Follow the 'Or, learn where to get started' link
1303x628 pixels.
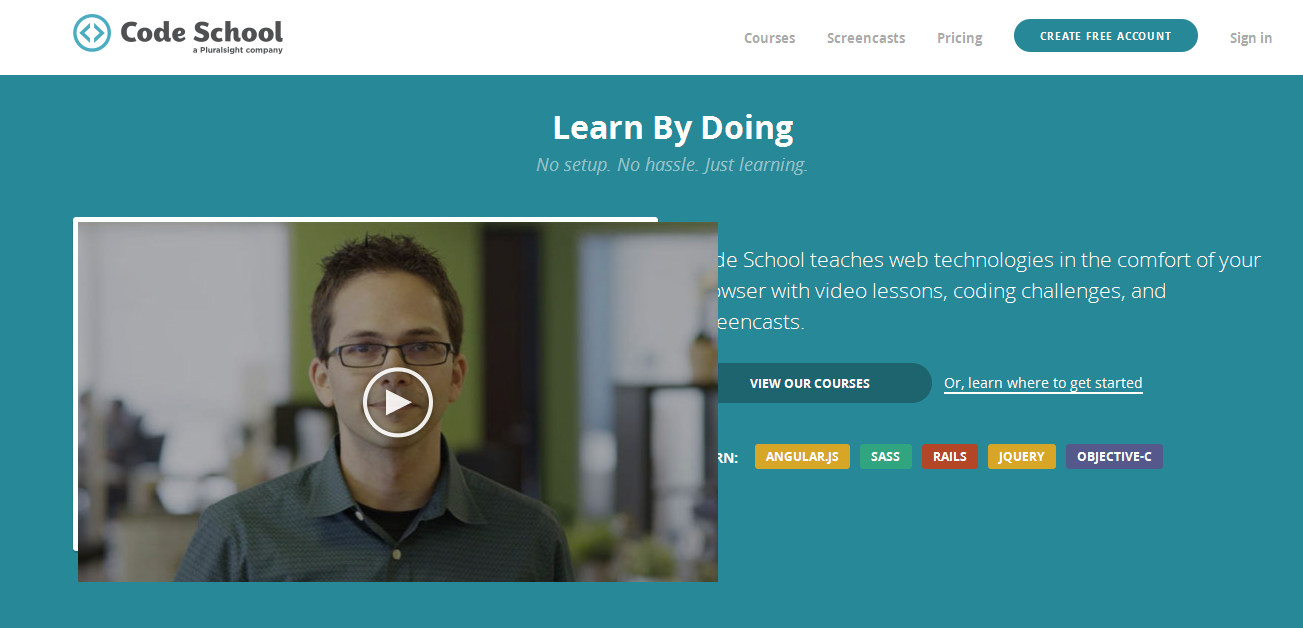pyautogui.click(x=1043, y=383)
